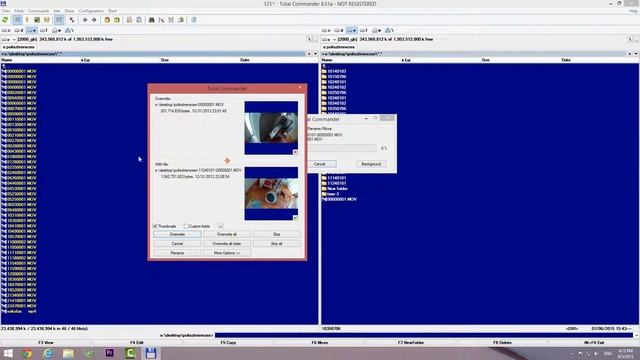Click the Skip button
This screenshot has width=640, height=360.
[x=277, y=234]
